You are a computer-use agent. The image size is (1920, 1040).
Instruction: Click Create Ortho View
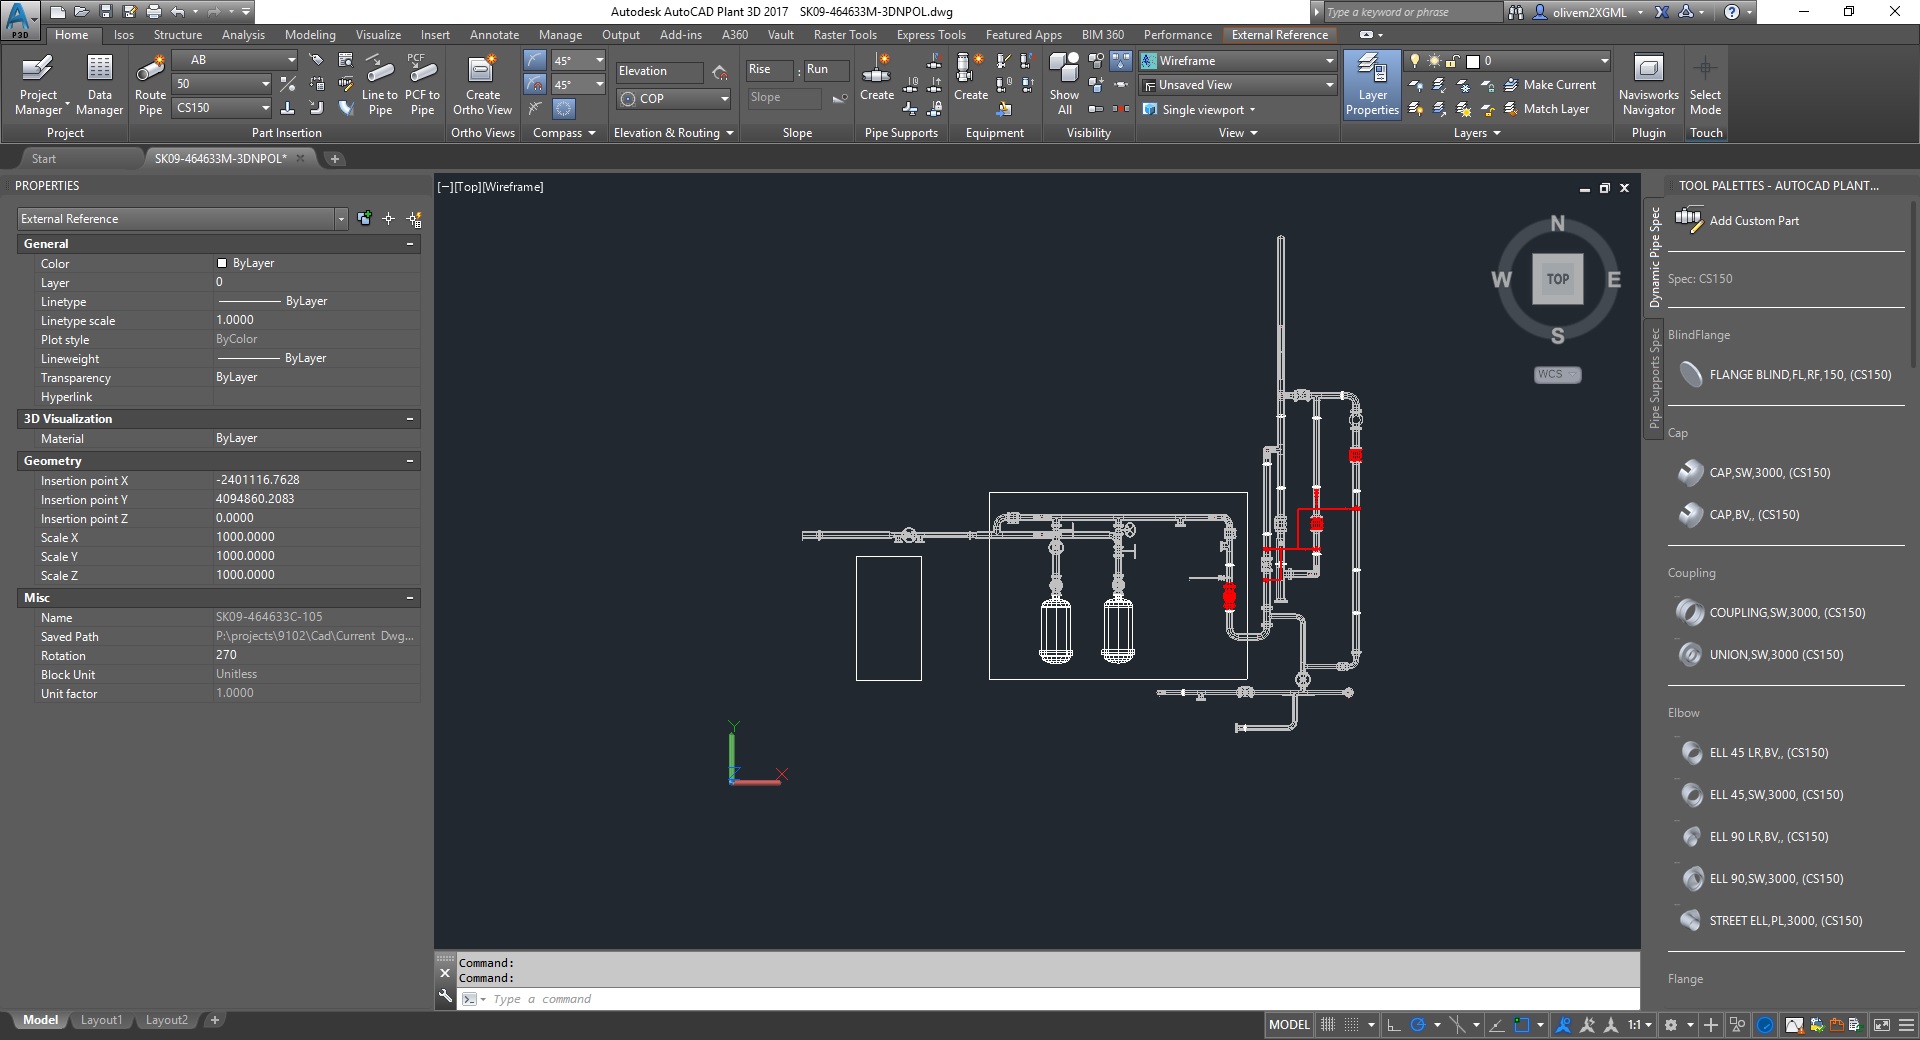(x=482, y=84)
